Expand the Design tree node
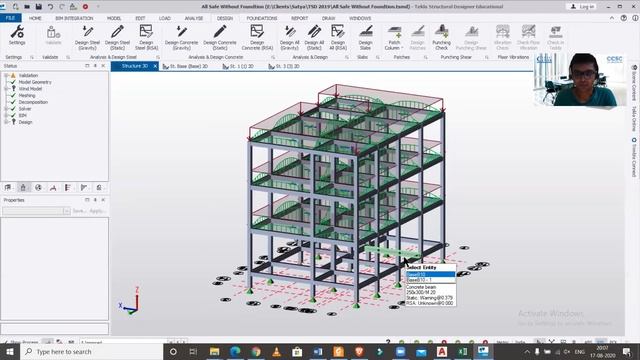This screenshot has width=640, height=360. [x=6, y=122]
